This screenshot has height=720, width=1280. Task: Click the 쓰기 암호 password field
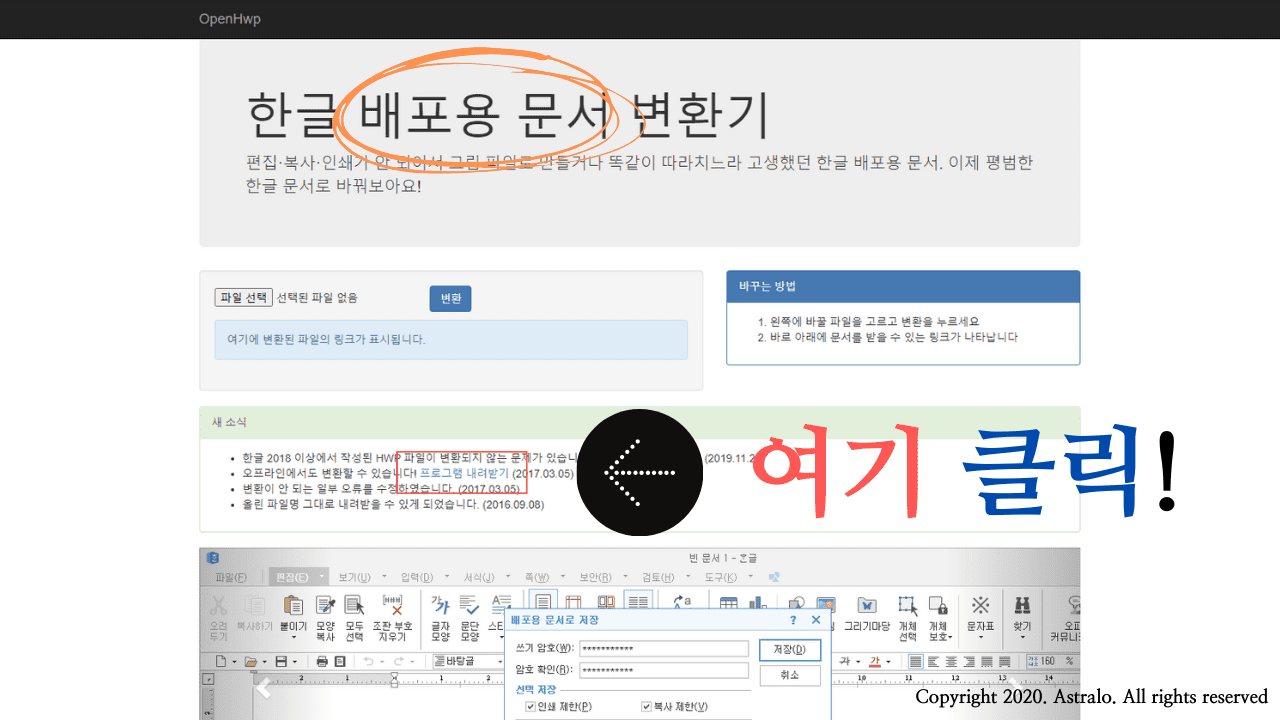click(x=663, y=649)
